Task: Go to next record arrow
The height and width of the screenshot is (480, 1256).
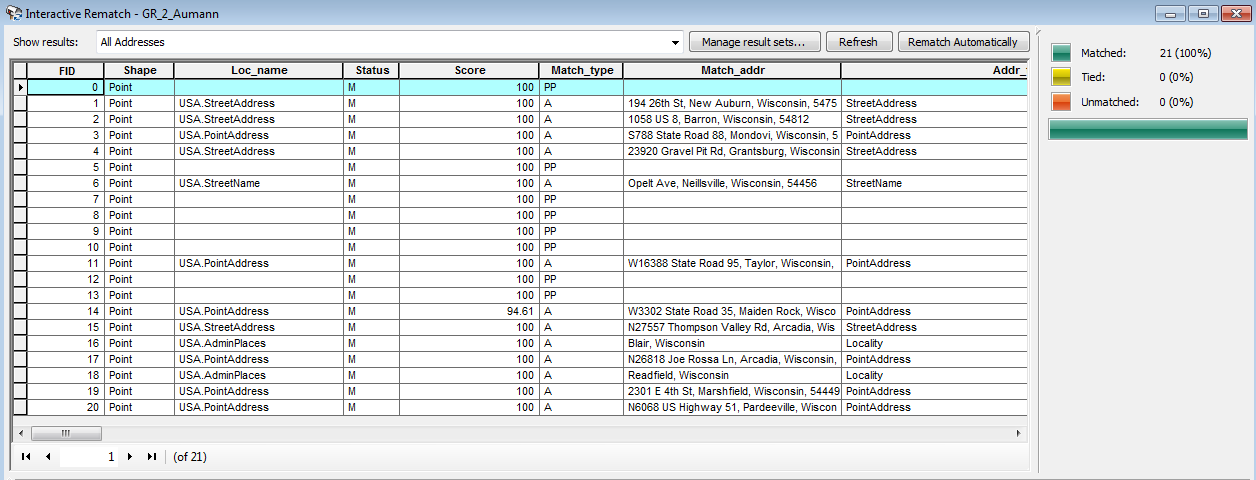Action: (129, 456)
